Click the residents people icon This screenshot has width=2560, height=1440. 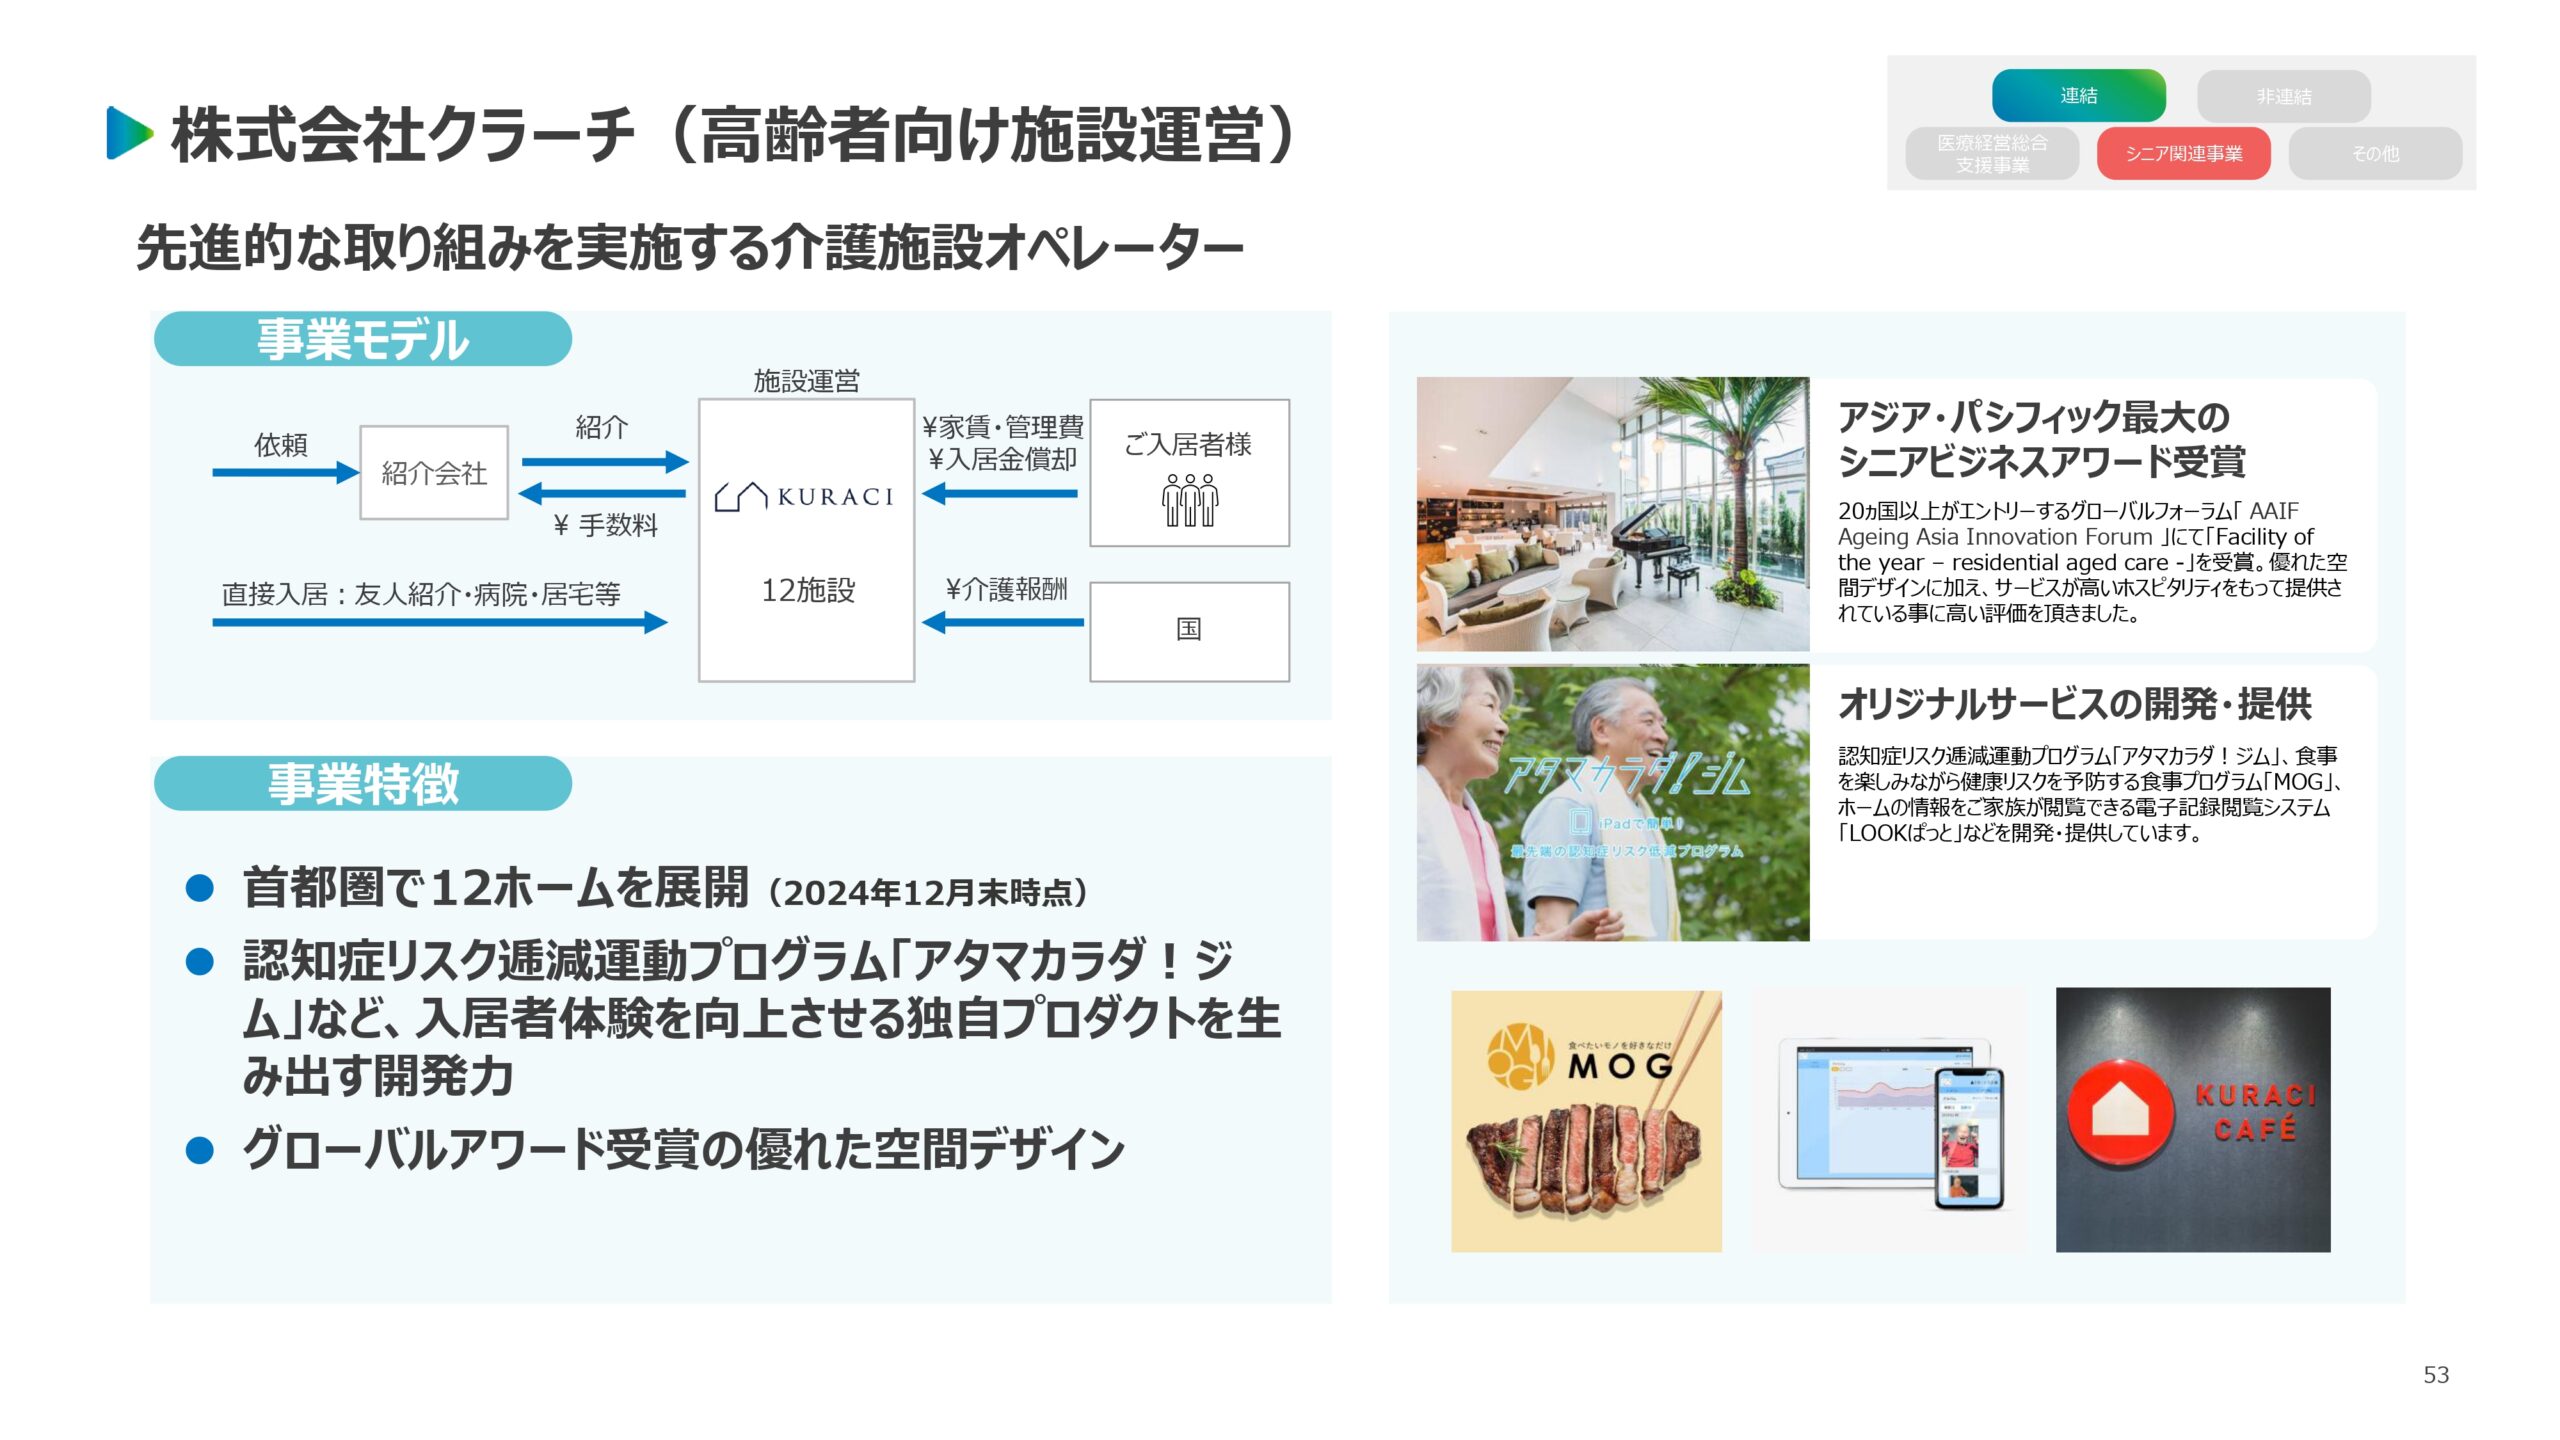1189,499
